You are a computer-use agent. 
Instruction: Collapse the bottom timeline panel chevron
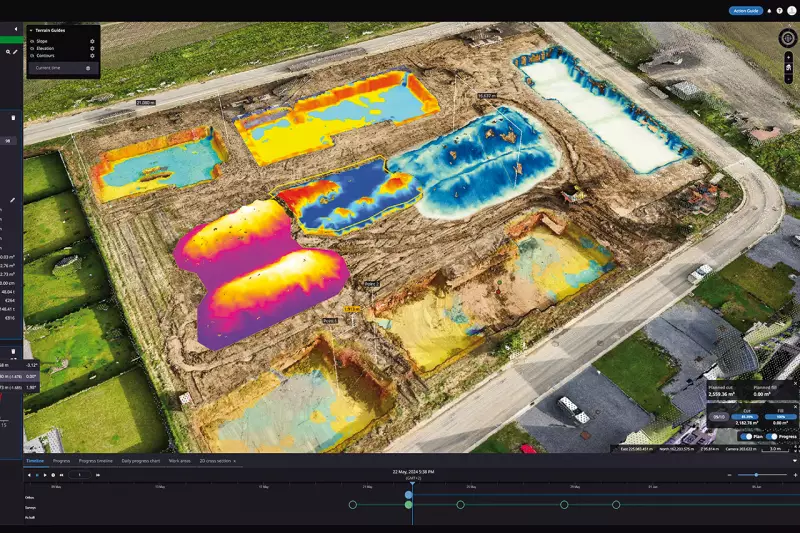(x=794, y=461)
